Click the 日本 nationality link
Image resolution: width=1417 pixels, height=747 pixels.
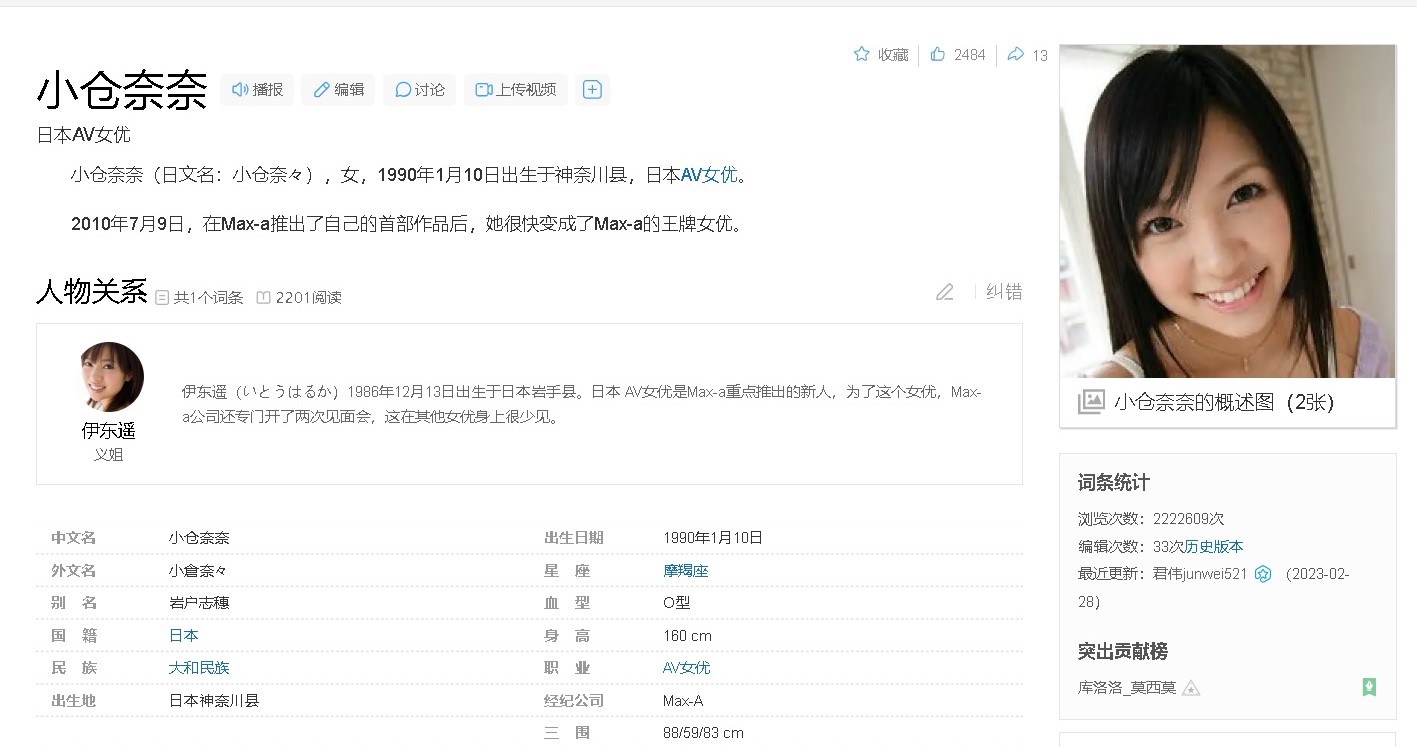pyautogui.click(x=183, y=635)
